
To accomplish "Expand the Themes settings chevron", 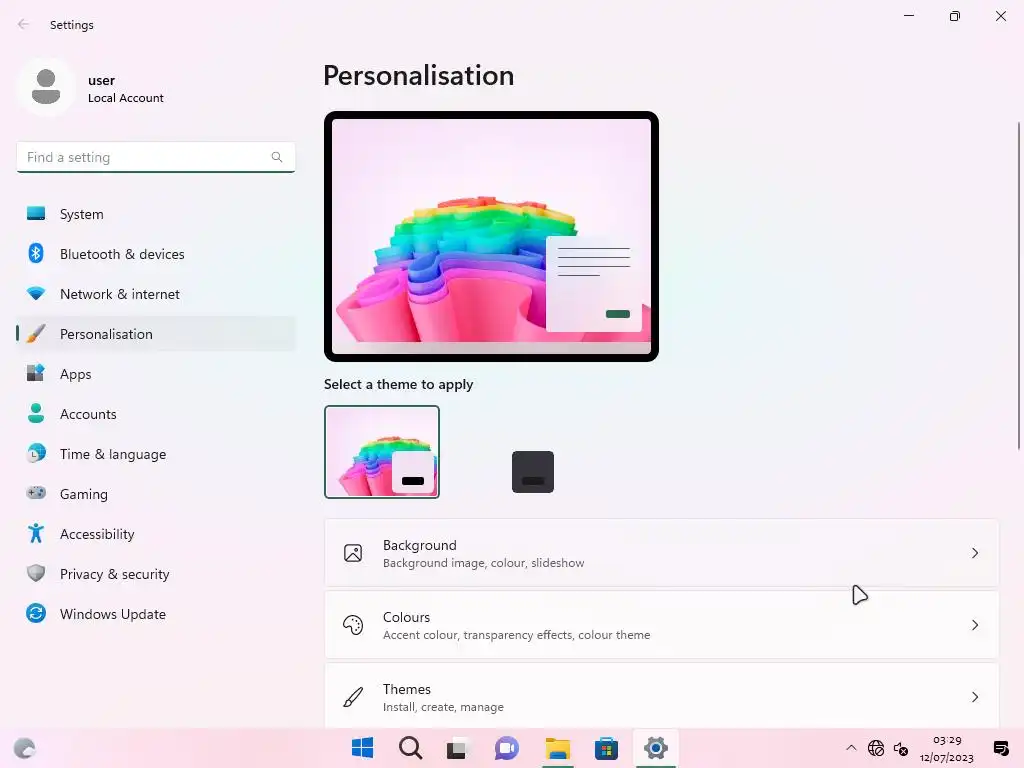I will 975,697.
